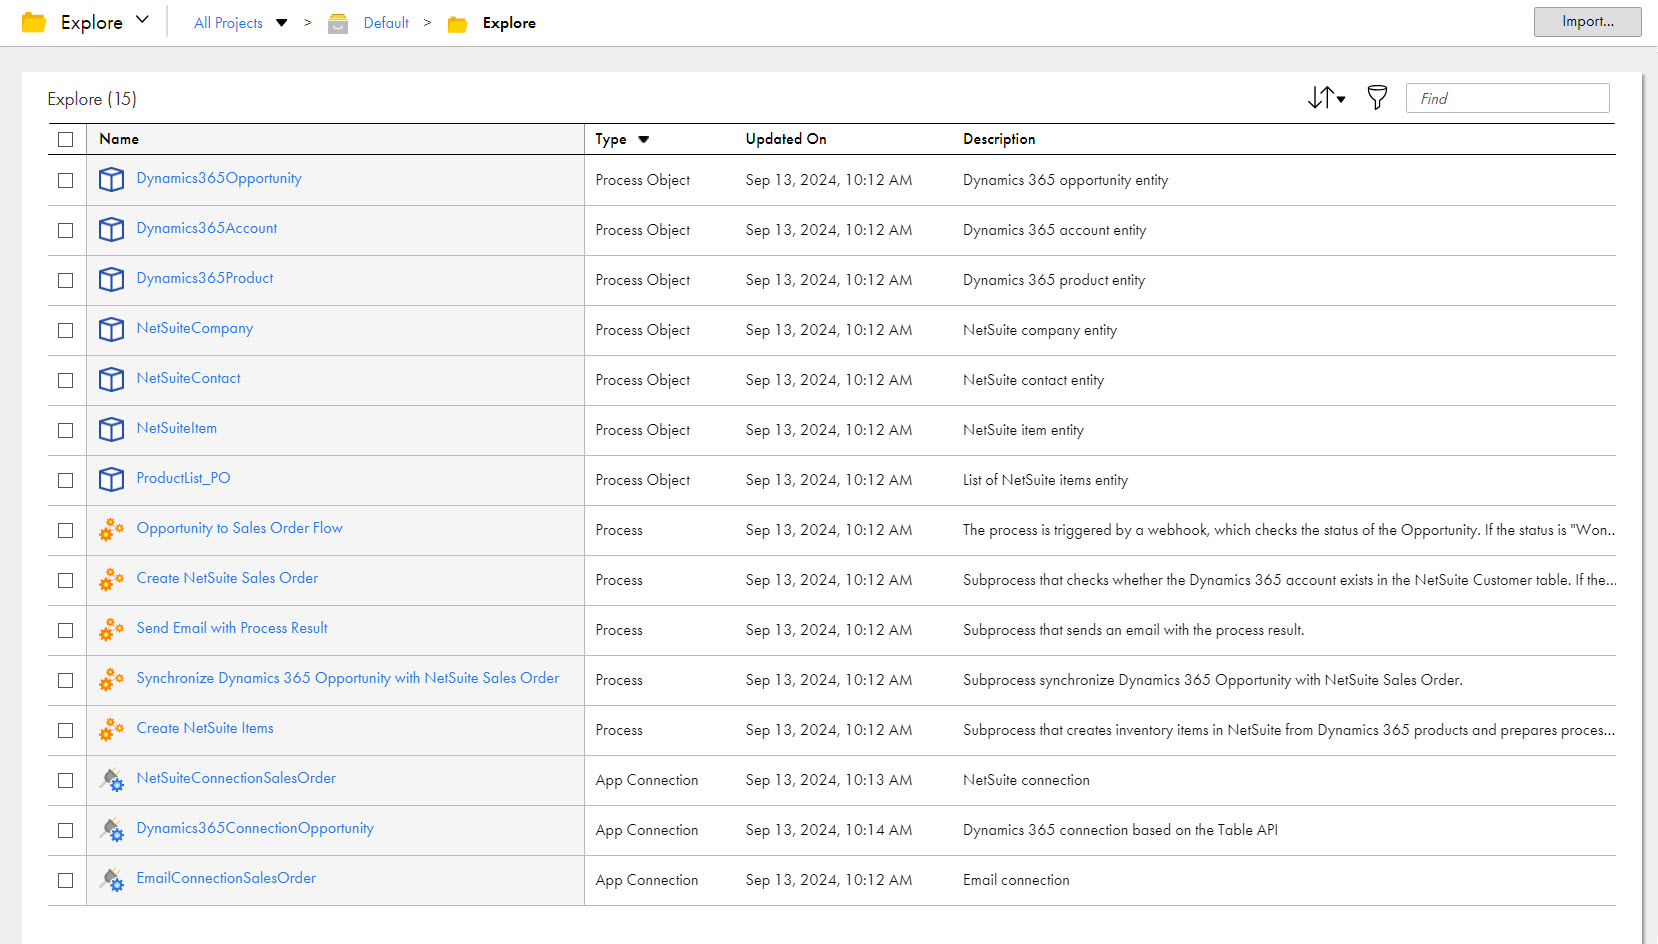Check the Create NetSuite Items row checkbox
Image resolution: width=1658 pixels, height=944 pixels.
coord(66,730)
